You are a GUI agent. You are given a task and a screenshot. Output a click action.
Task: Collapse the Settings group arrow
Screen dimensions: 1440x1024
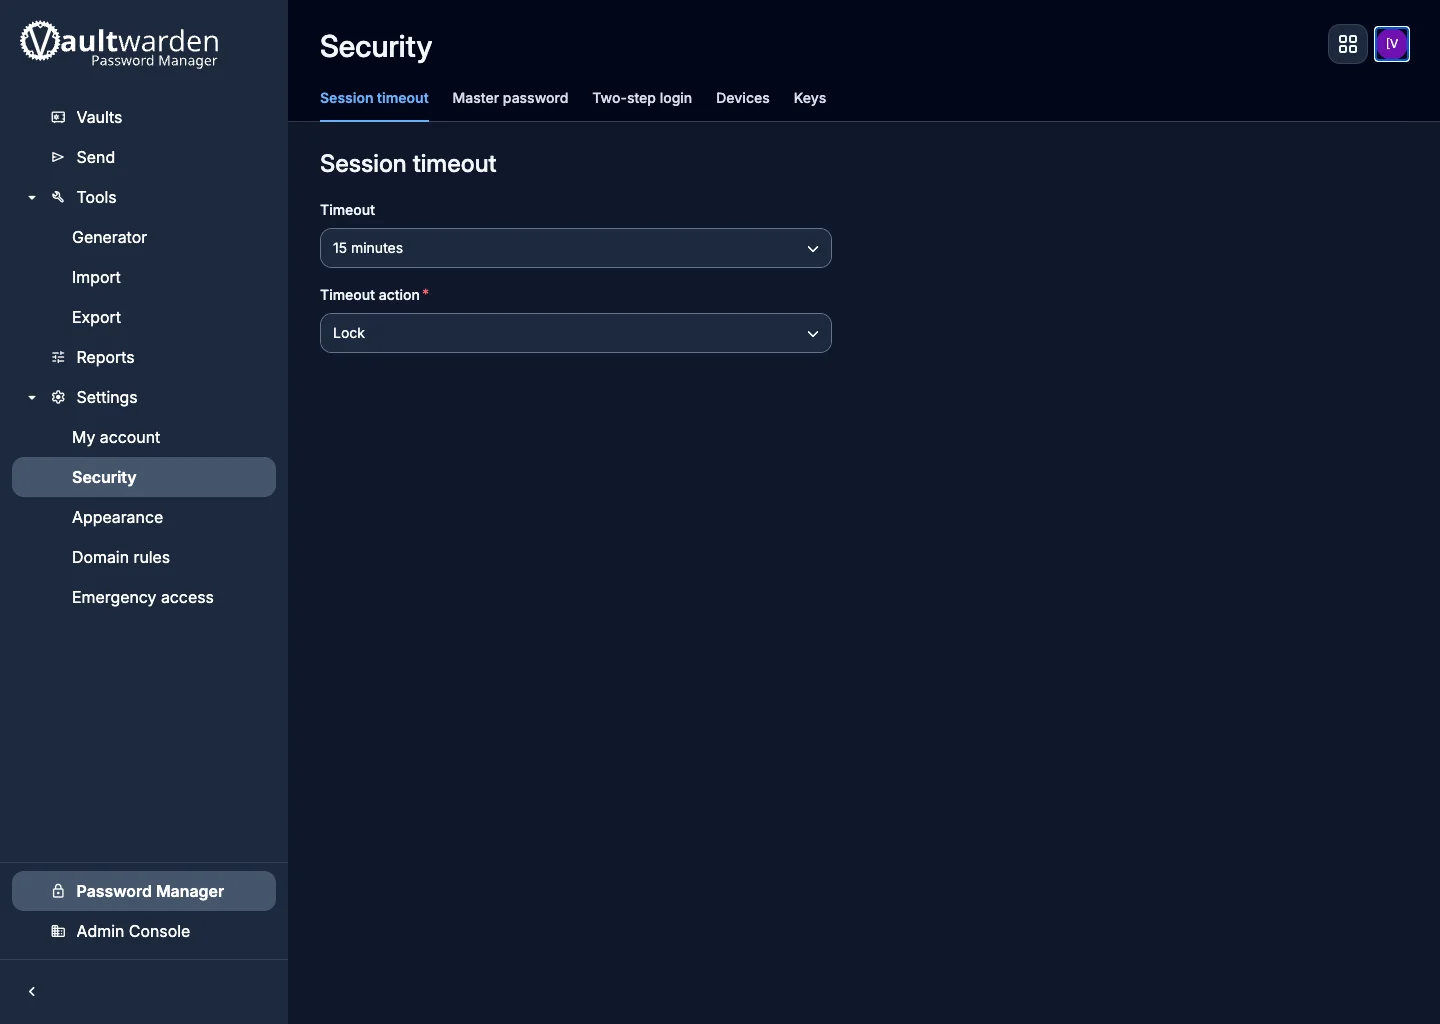click(x=32, y=398)
